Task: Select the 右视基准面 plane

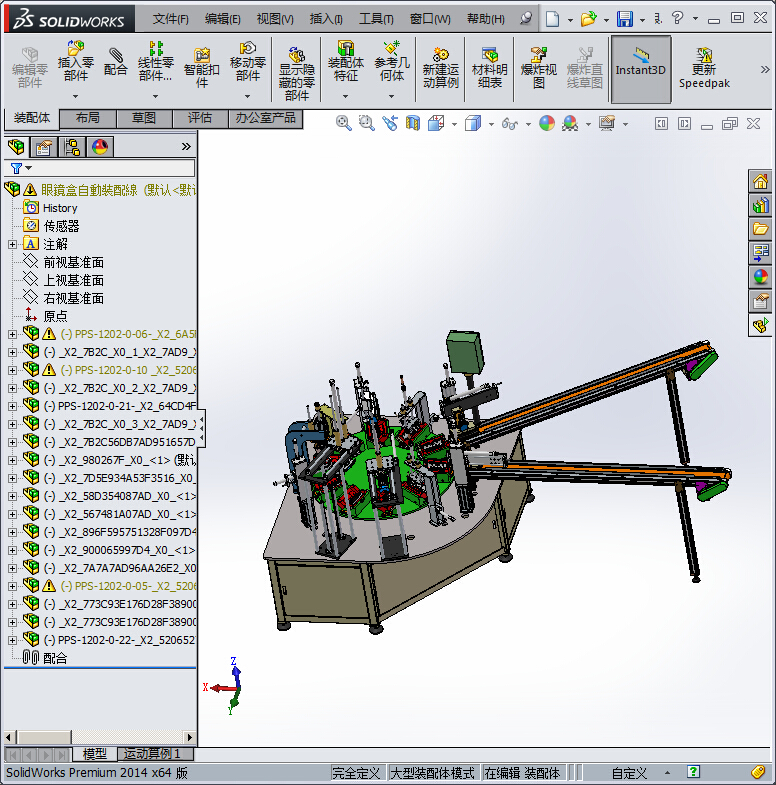Action: 74,298
